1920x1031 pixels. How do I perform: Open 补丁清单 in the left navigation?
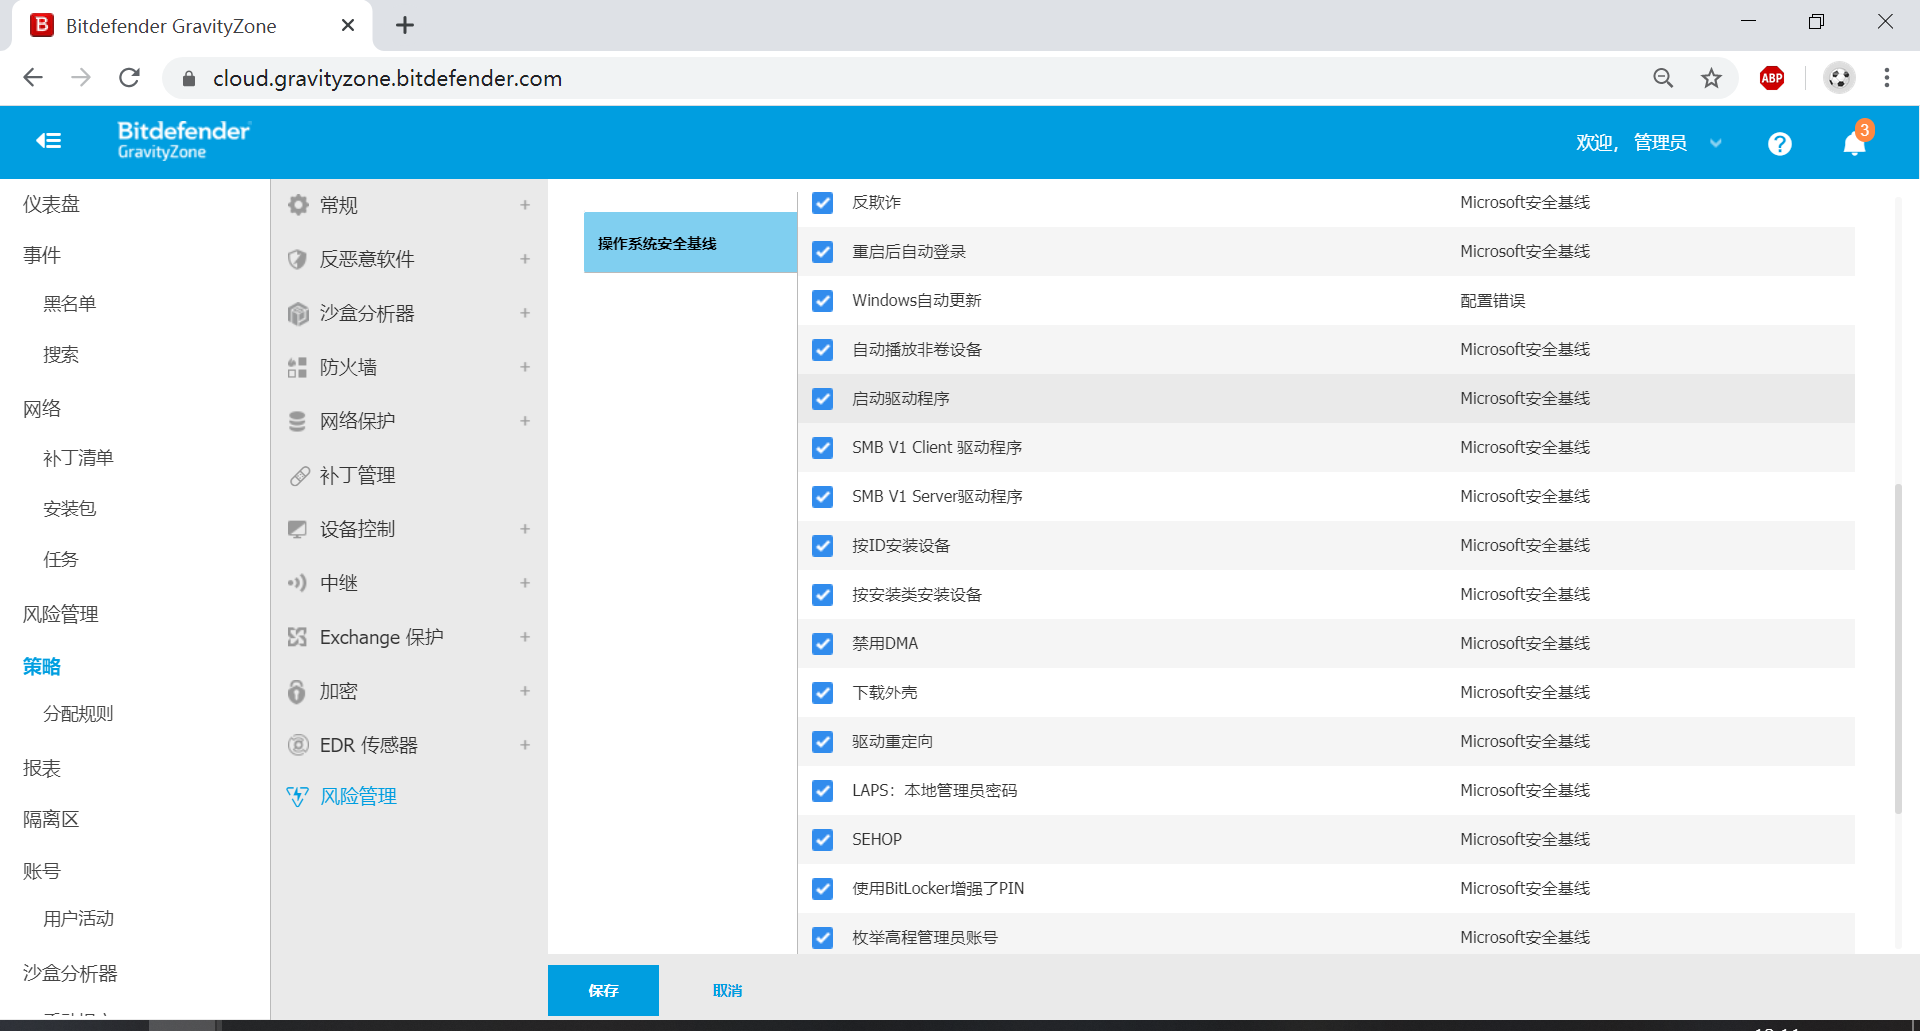pyautogui.click(x=78, y=458)
